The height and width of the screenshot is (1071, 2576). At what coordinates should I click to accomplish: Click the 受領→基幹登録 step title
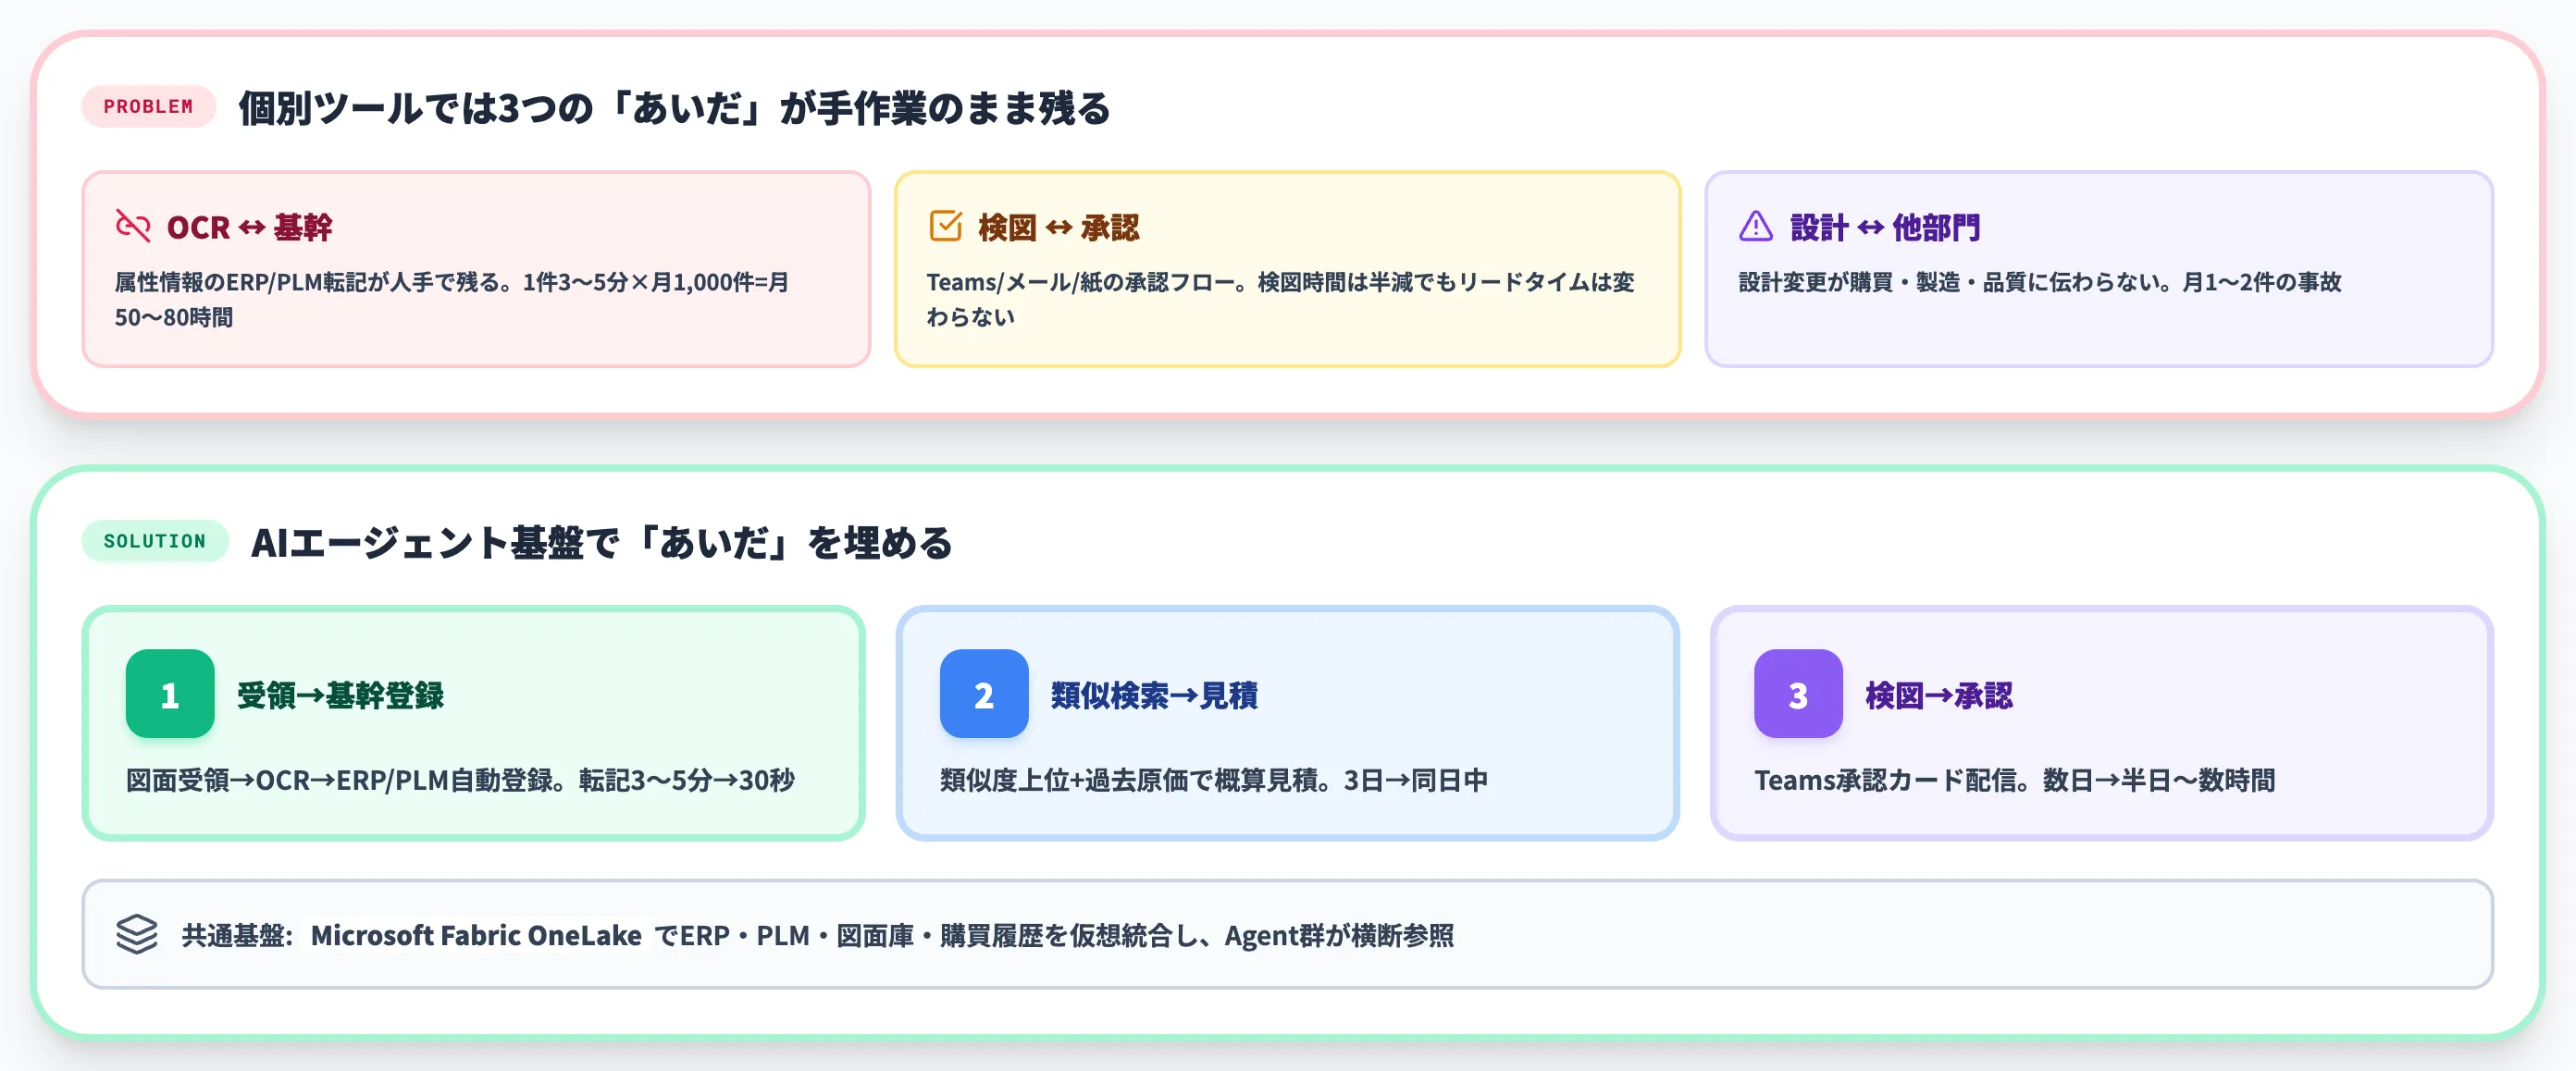340,695
